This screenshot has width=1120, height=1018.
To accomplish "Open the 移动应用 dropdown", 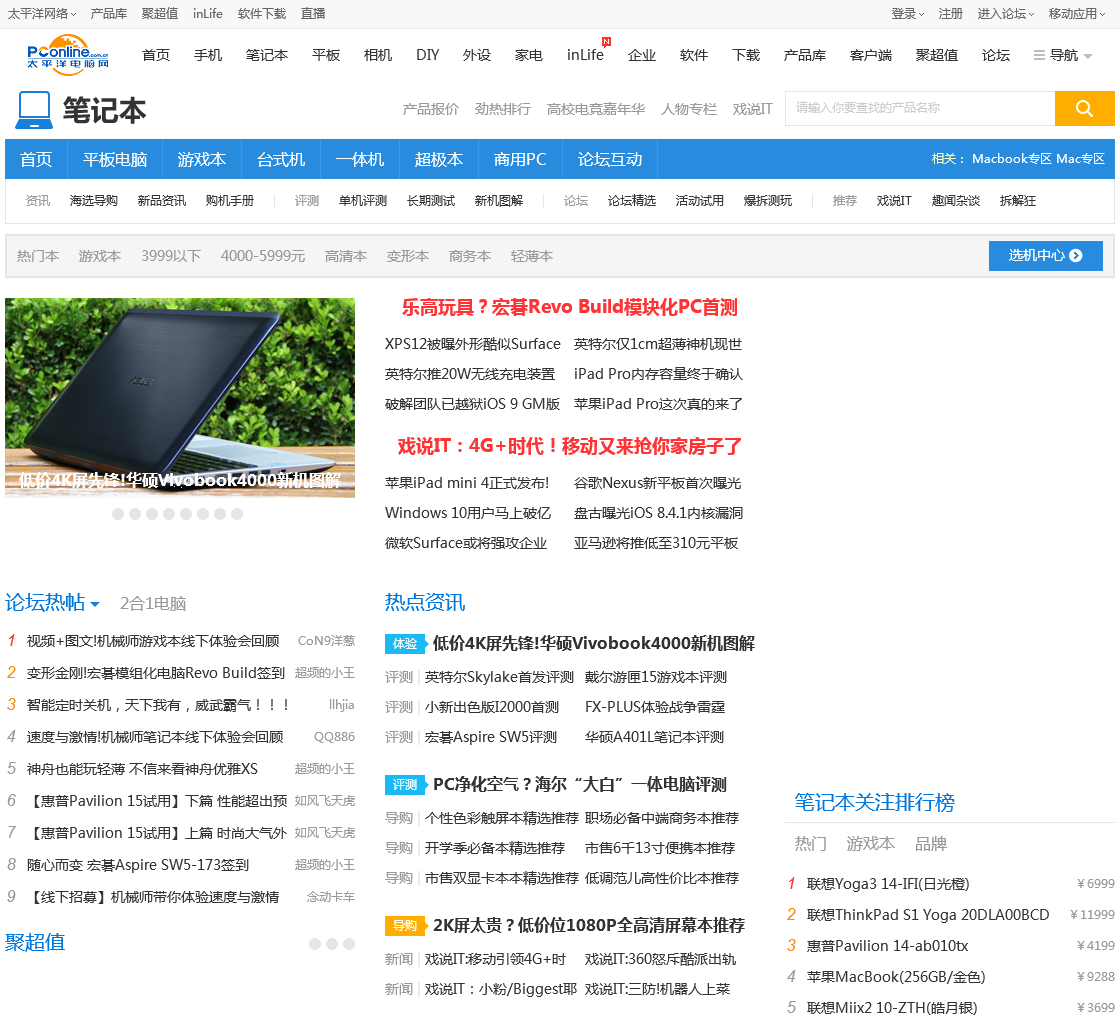I will [1076, 14].
